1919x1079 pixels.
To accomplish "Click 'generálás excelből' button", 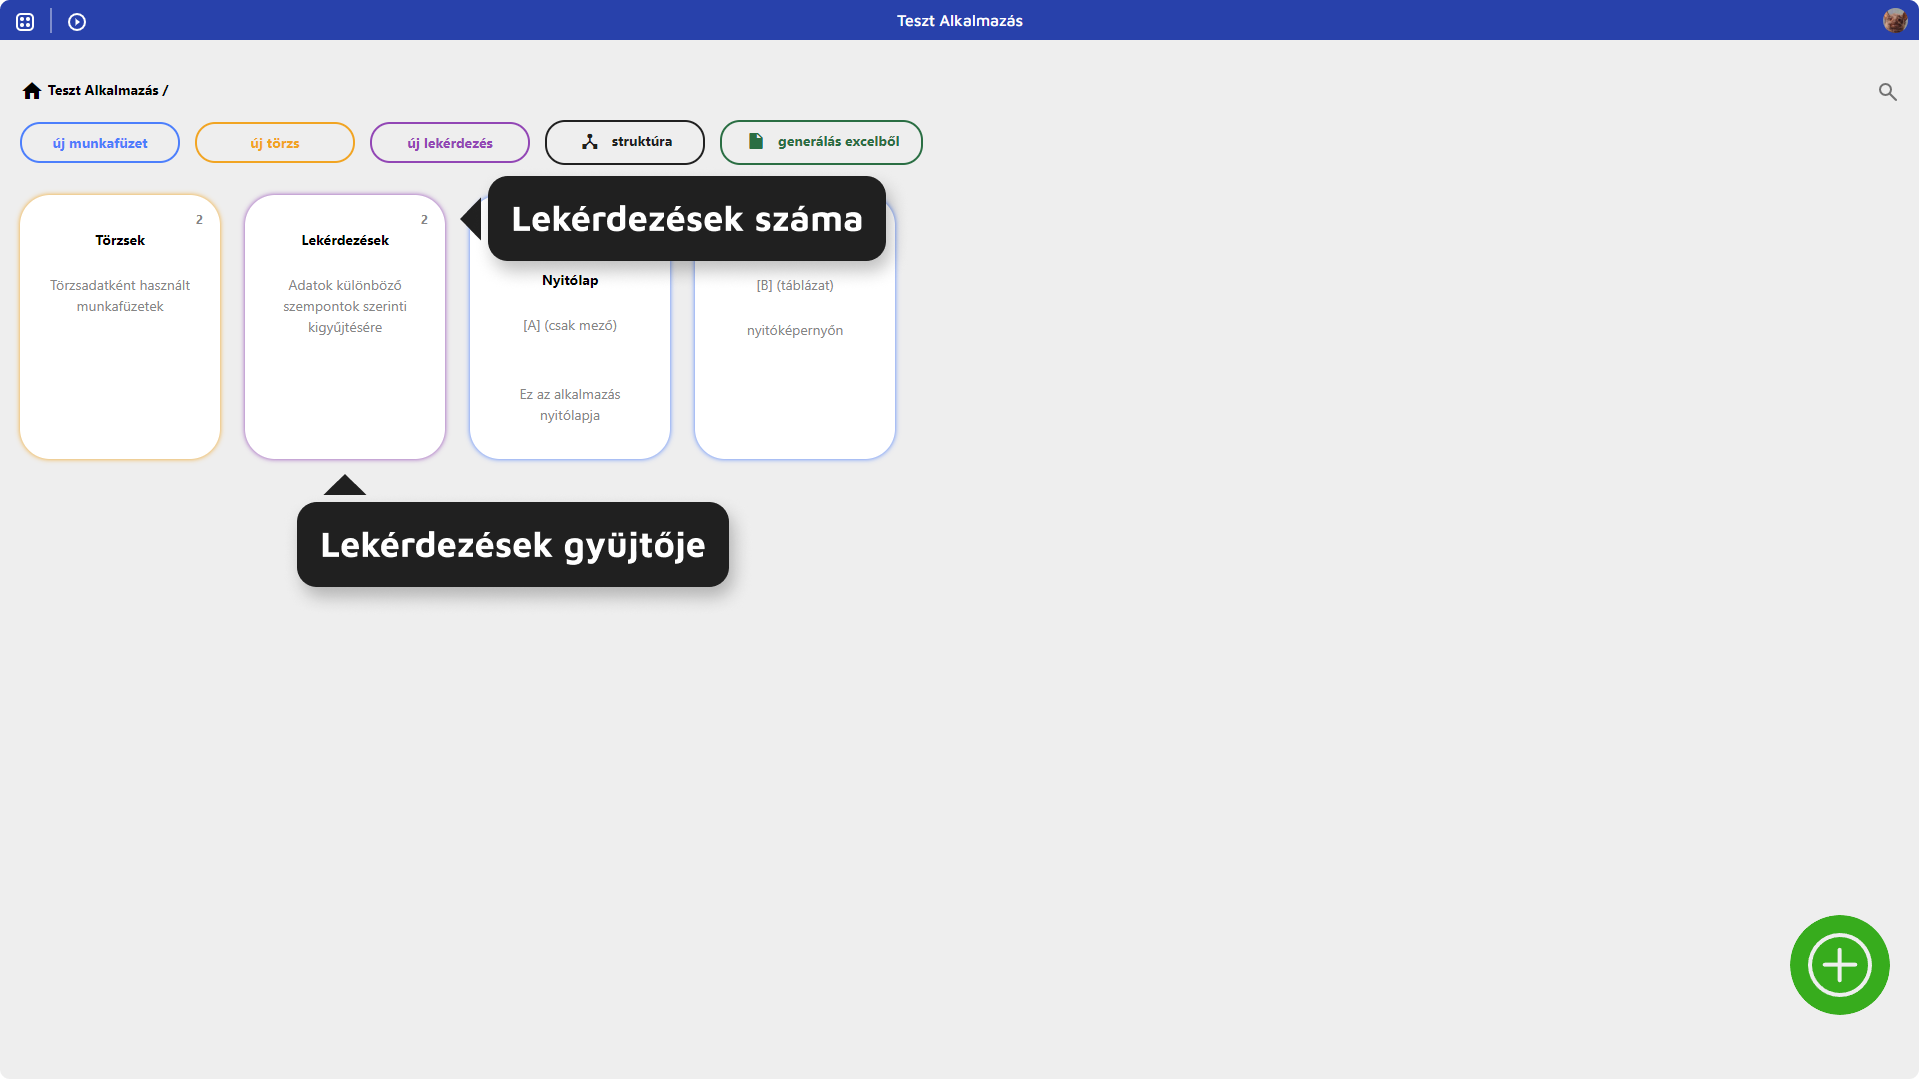I will 821,142.
